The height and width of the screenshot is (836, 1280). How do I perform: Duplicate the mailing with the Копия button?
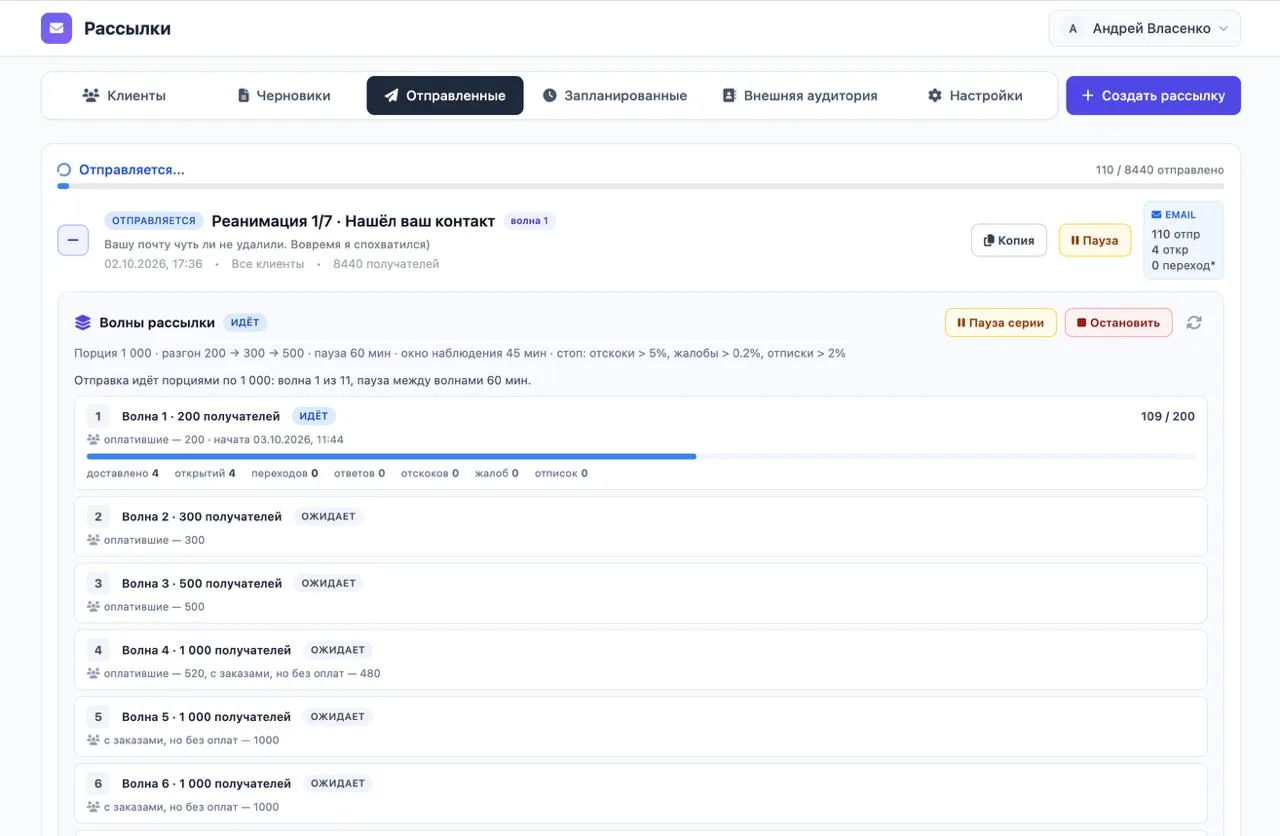point(1009,240)
